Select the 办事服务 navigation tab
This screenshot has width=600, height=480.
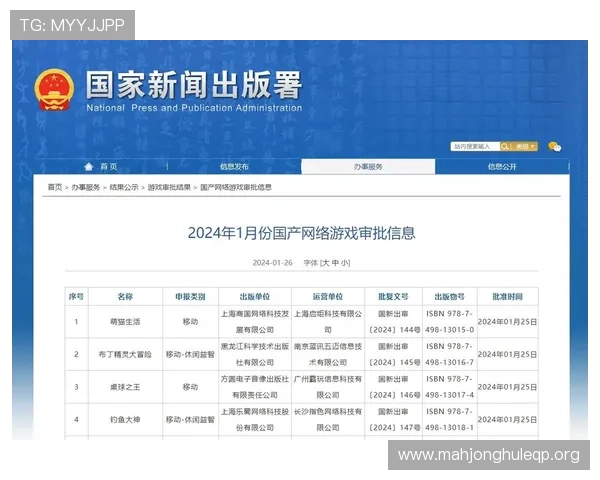pyautogui.click(x=368, y=167)
